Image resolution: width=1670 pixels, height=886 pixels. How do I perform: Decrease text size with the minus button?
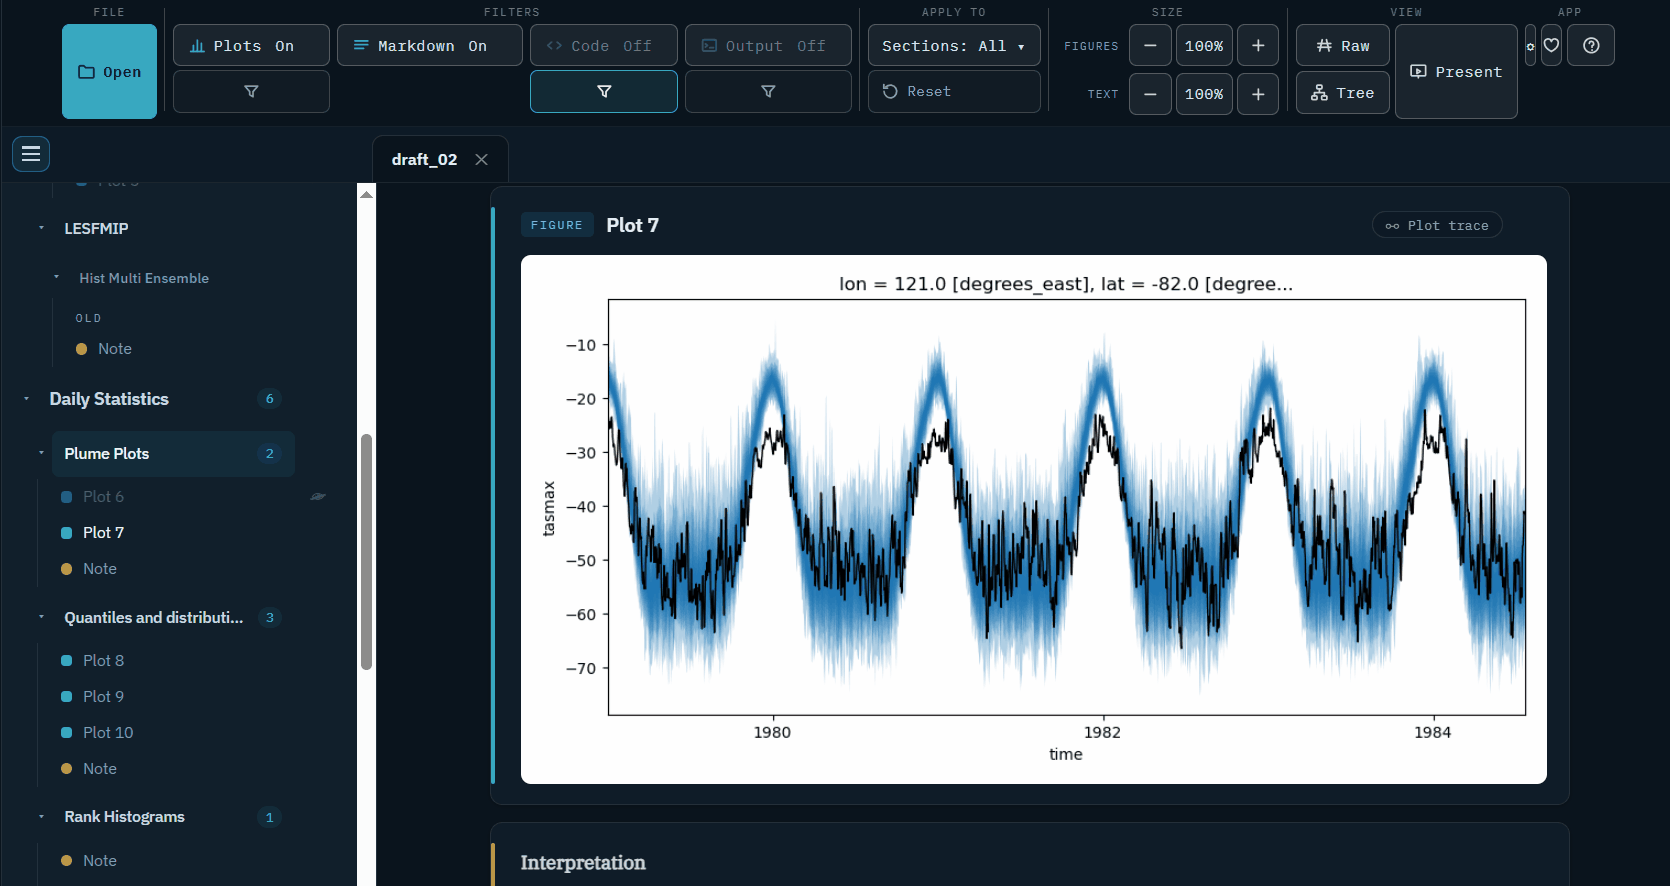(x=1150, y=94)
